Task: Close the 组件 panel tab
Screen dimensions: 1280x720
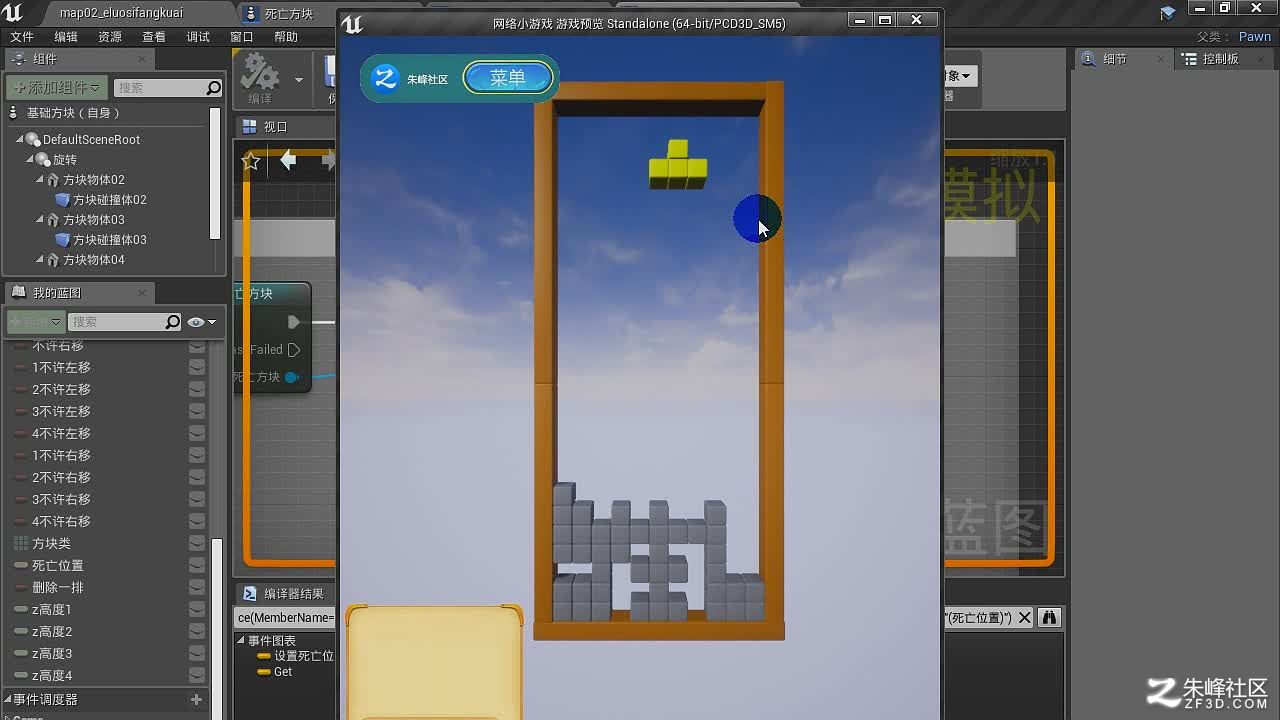Action: (142, 59)
